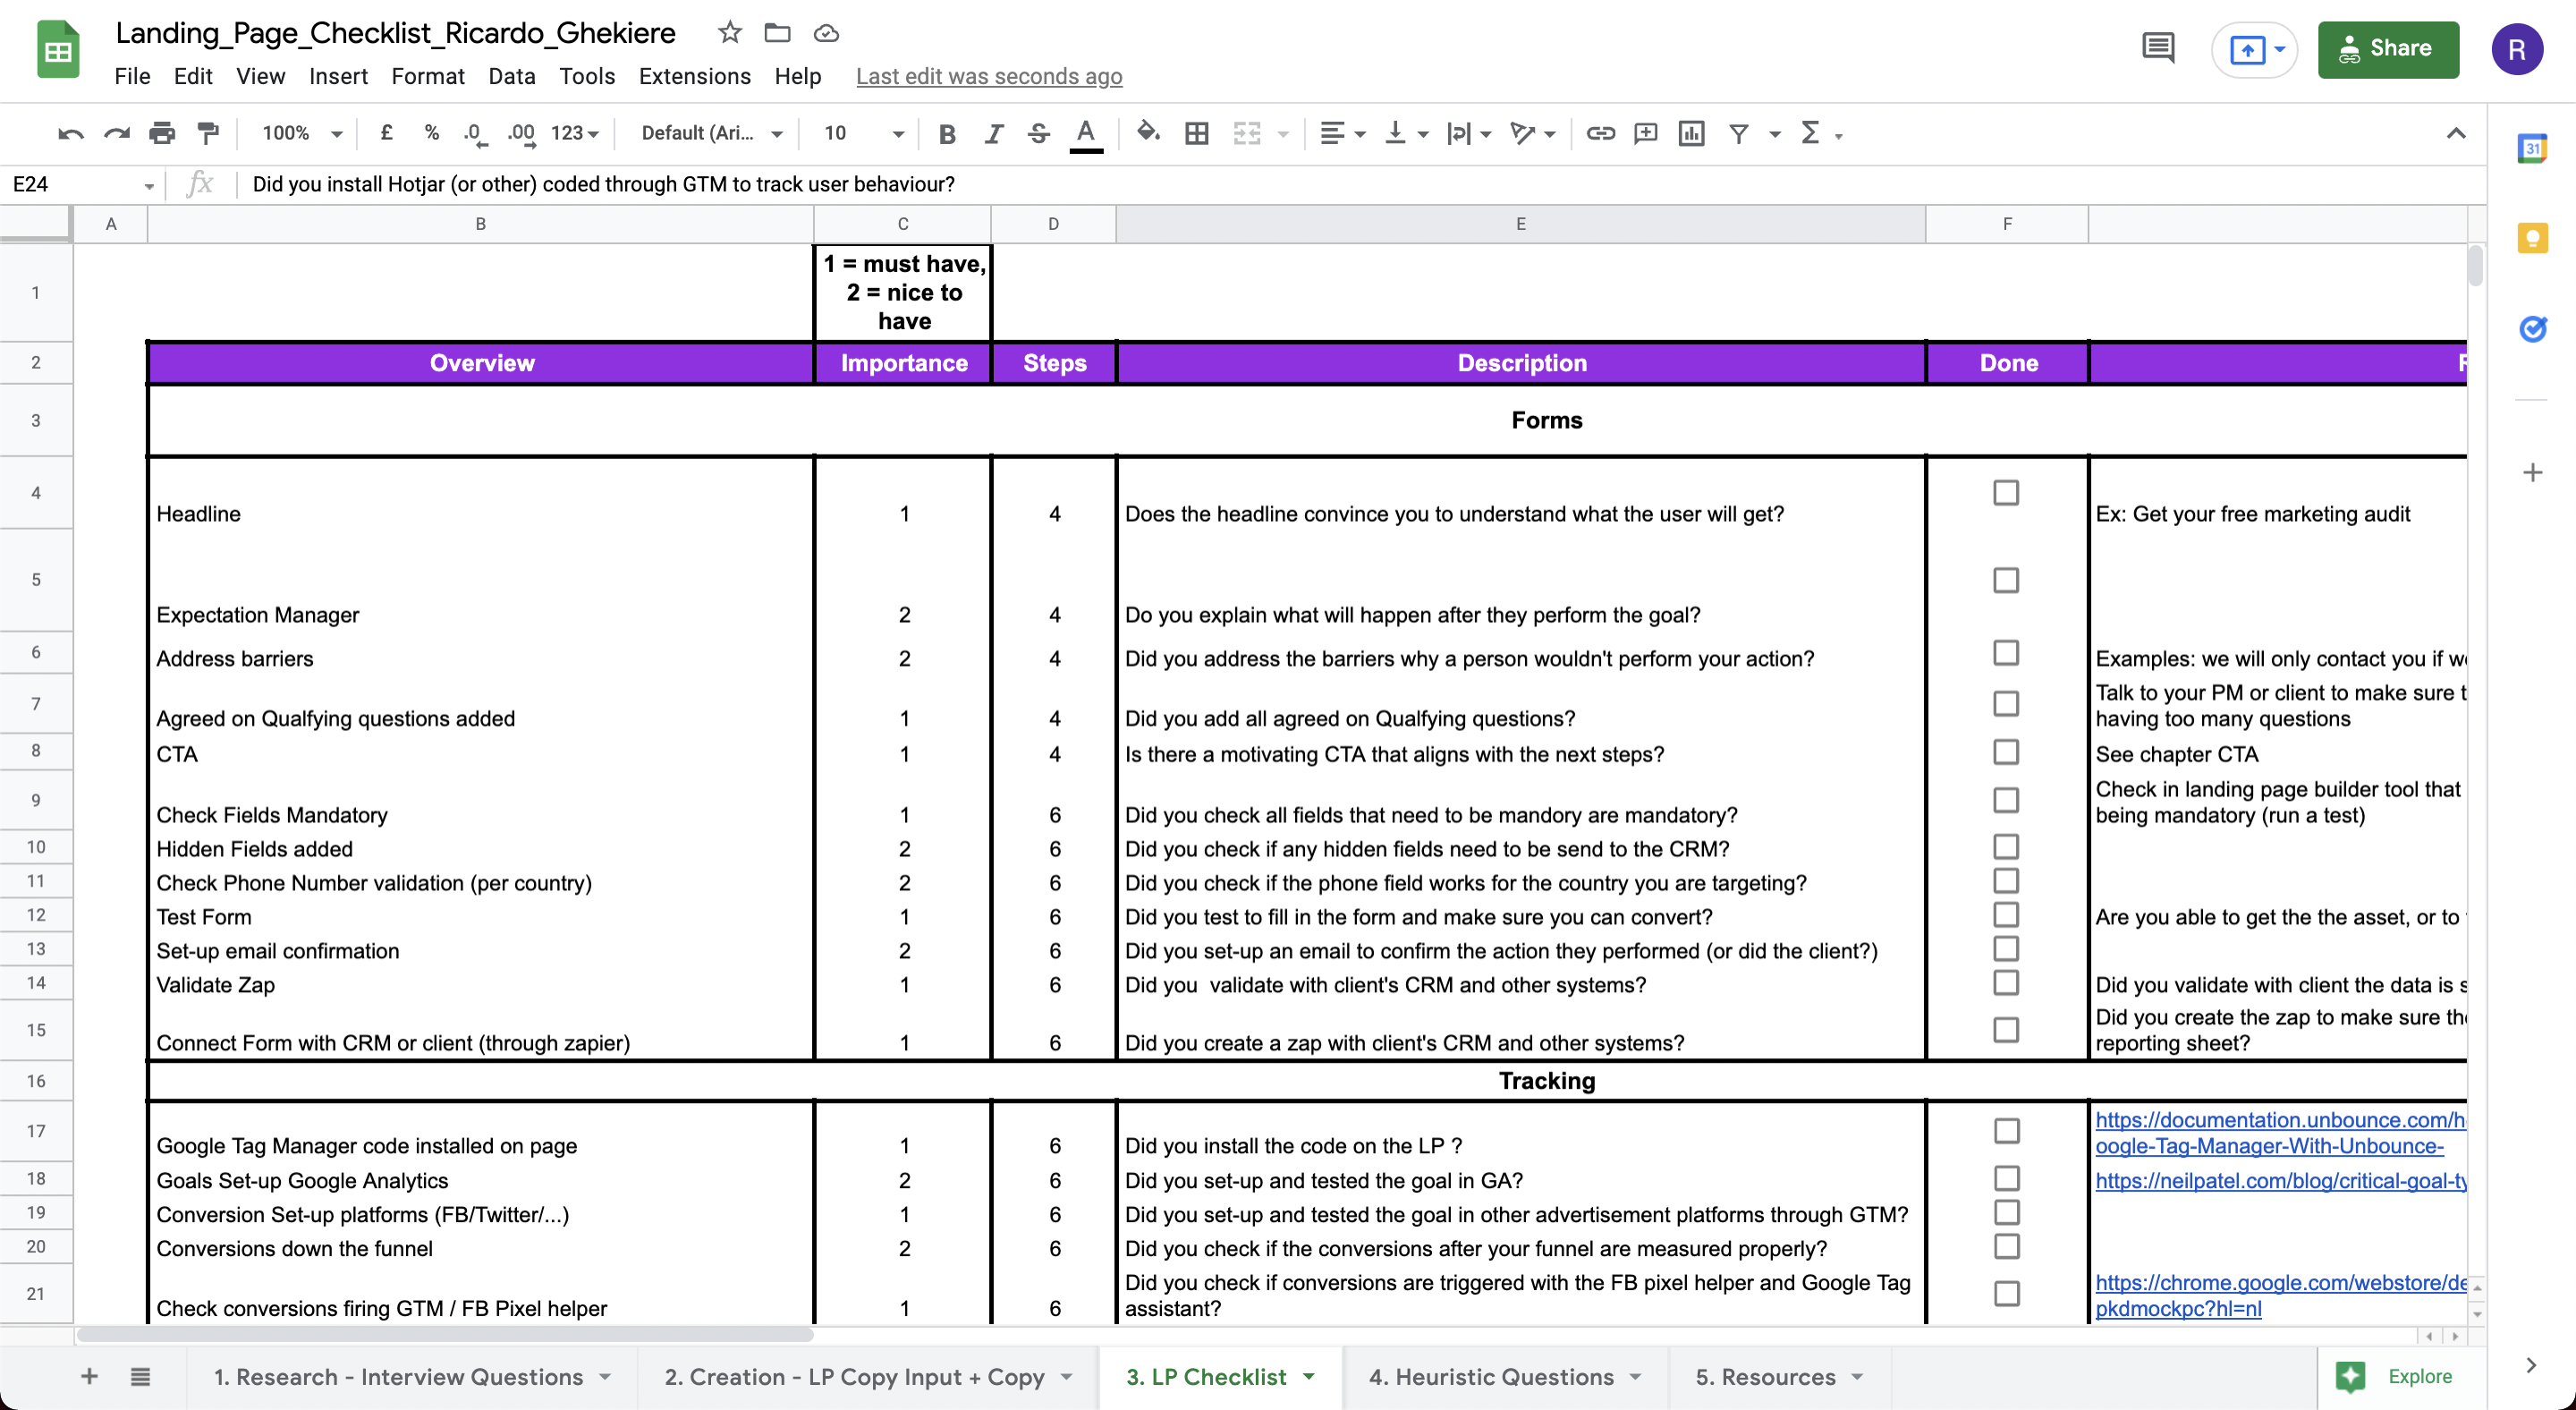
Task: Open the font family dropdown
Action: point(711,133)
